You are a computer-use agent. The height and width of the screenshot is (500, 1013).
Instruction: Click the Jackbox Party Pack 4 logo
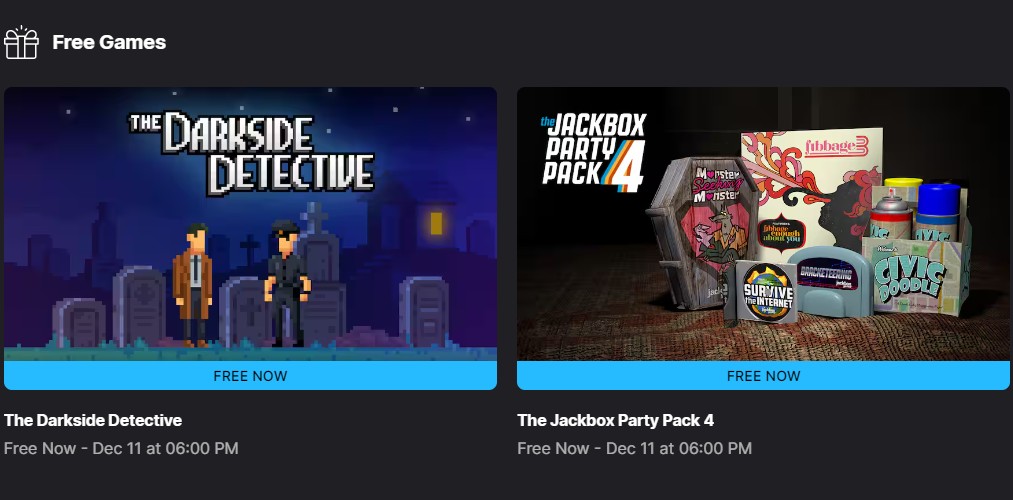click(594, 152)
